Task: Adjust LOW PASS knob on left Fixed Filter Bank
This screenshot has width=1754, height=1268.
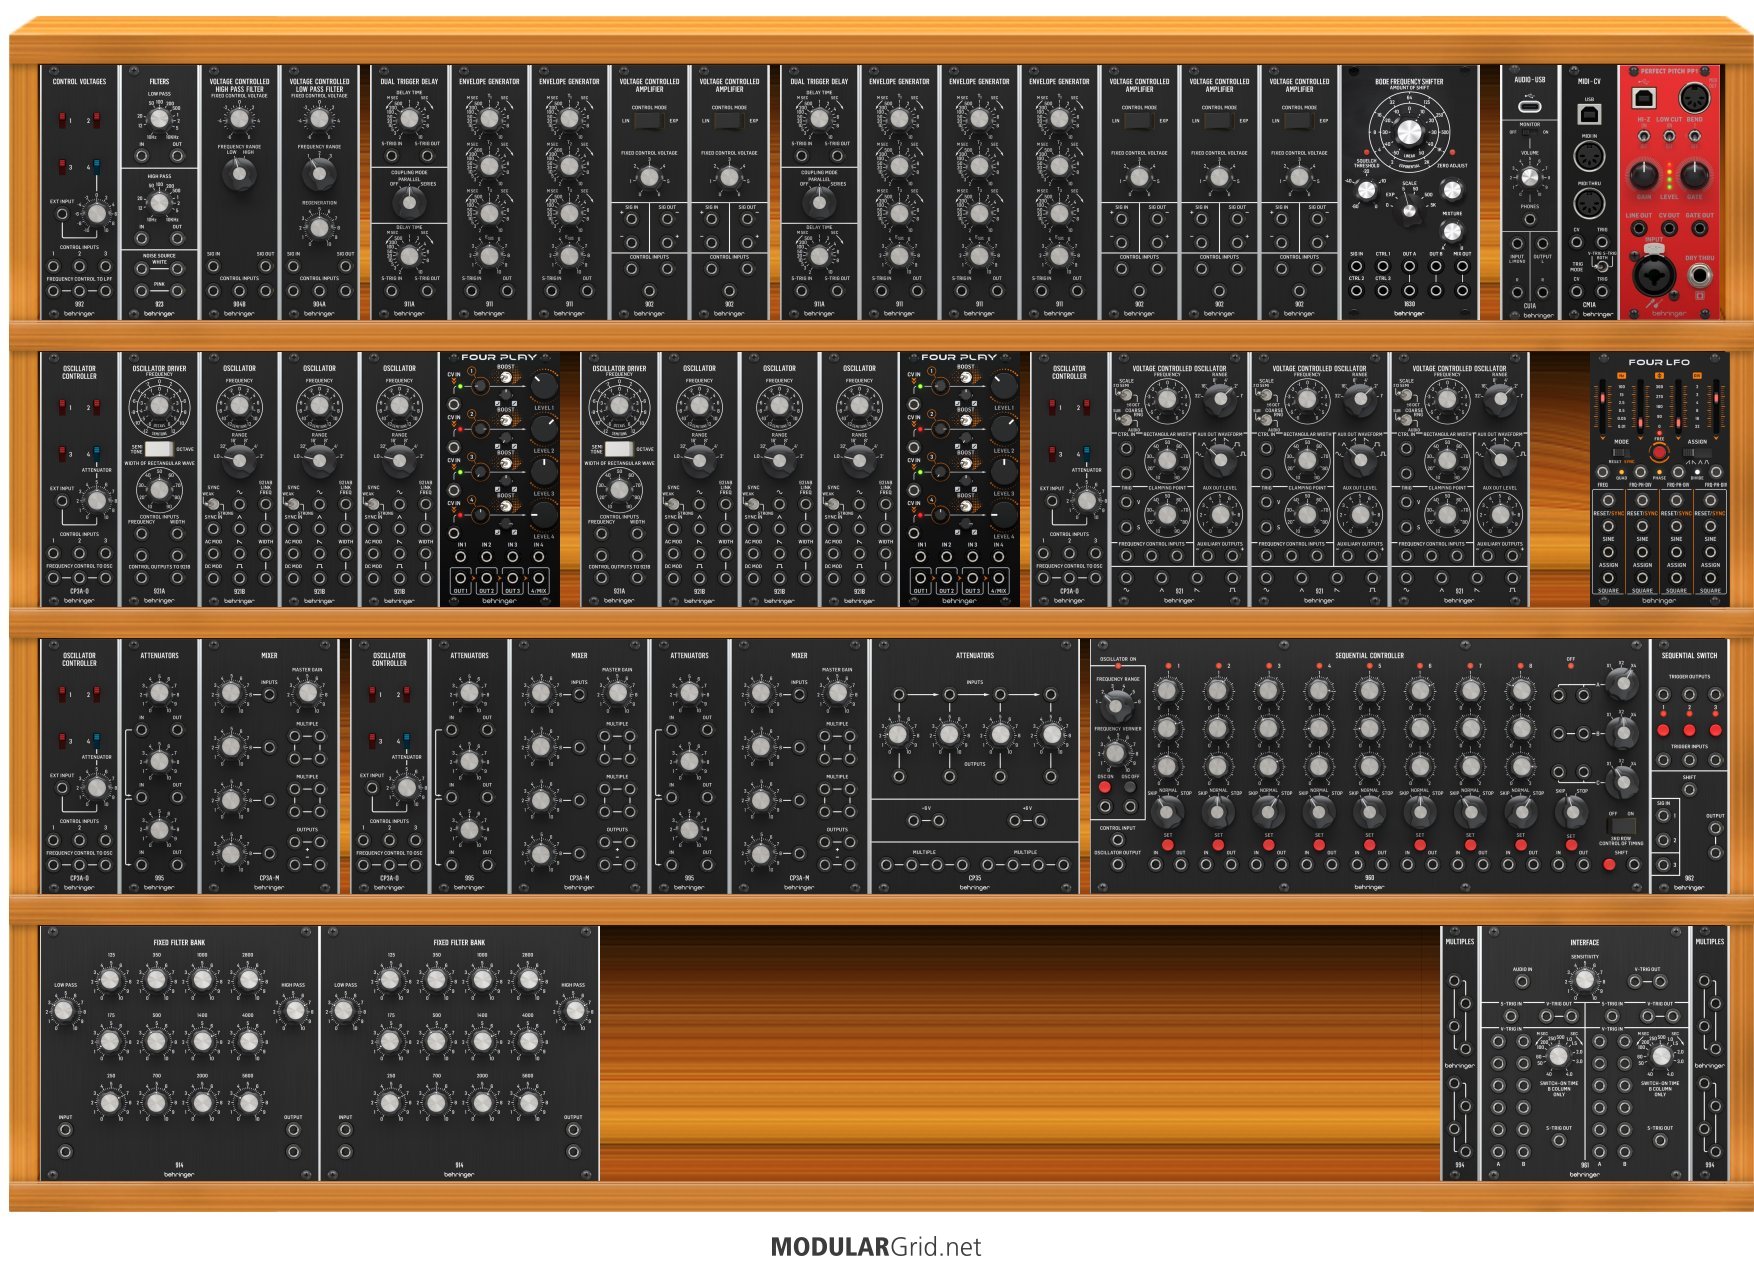Action: pos(64,1010)
